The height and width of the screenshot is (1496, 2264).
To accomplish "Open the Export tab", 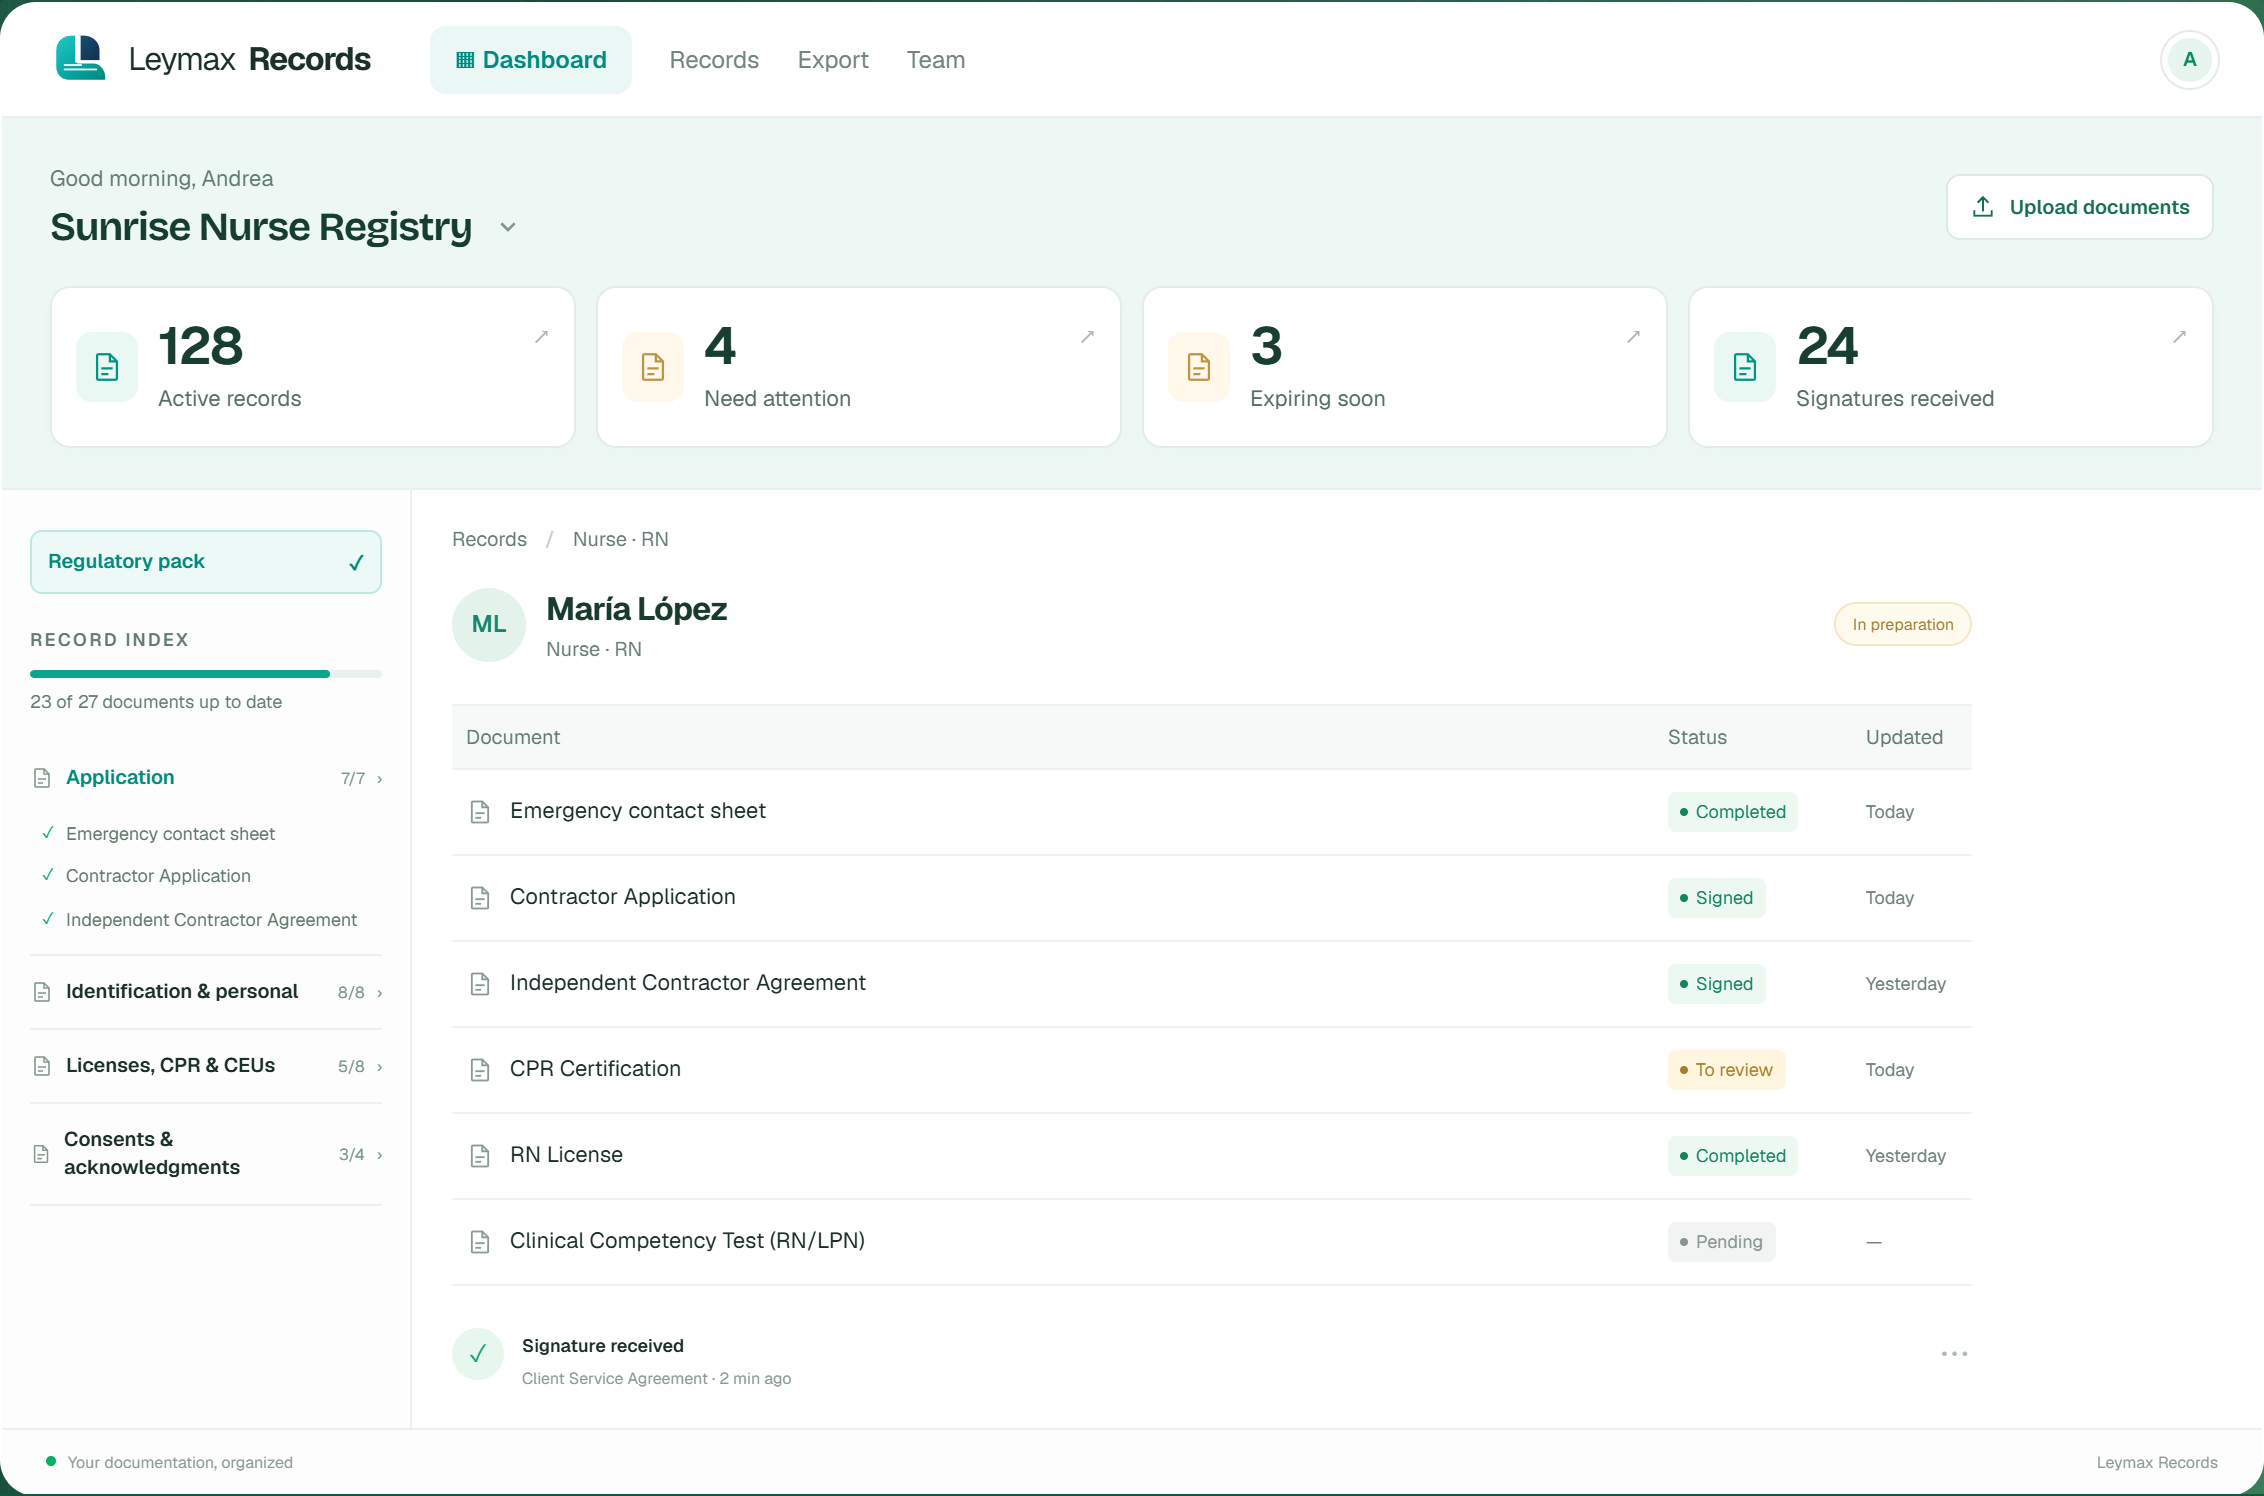I will [833, 60].
